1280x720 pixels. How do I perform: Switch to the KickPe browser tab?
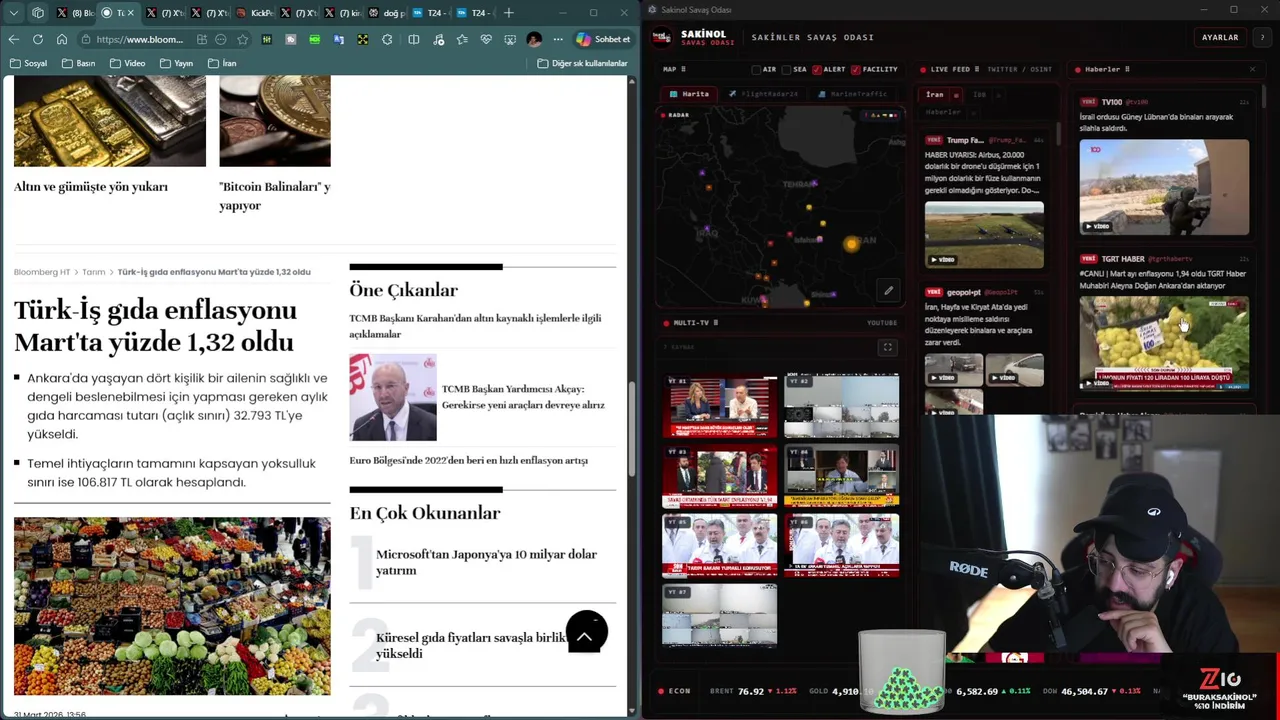pos(256,13)
